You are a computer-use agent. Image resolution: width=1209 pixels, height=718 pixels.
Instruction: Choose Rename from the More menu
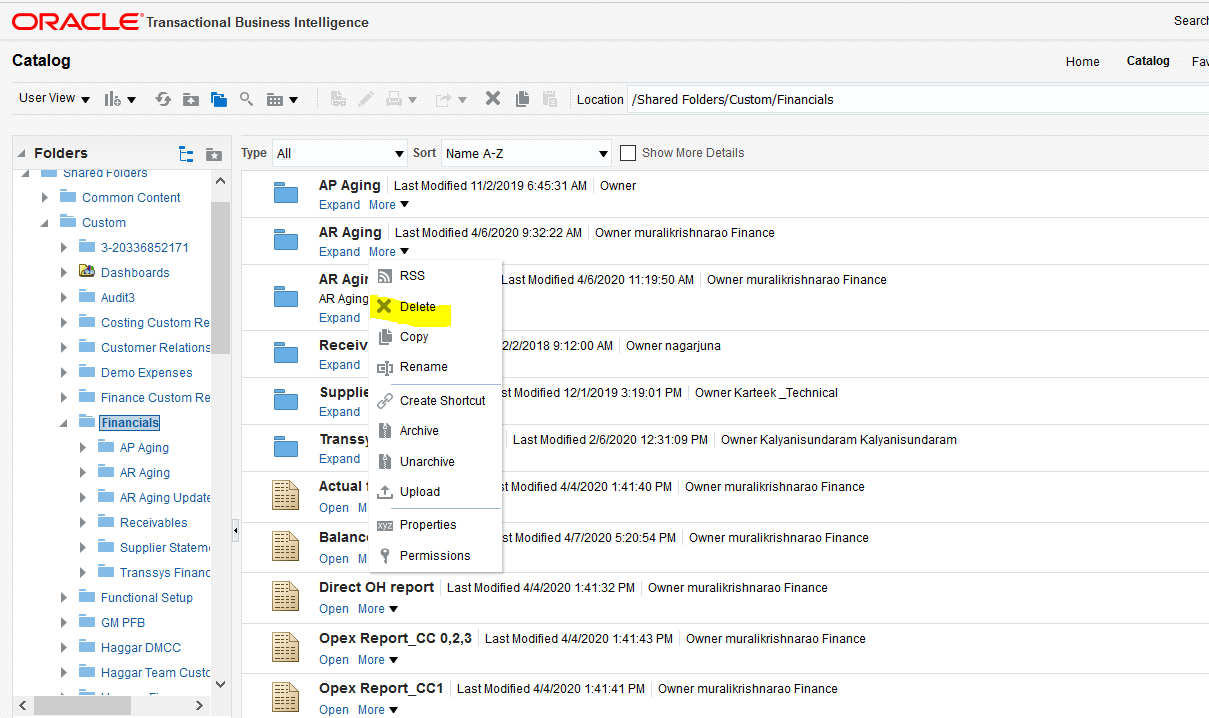[x=435, y=367]
